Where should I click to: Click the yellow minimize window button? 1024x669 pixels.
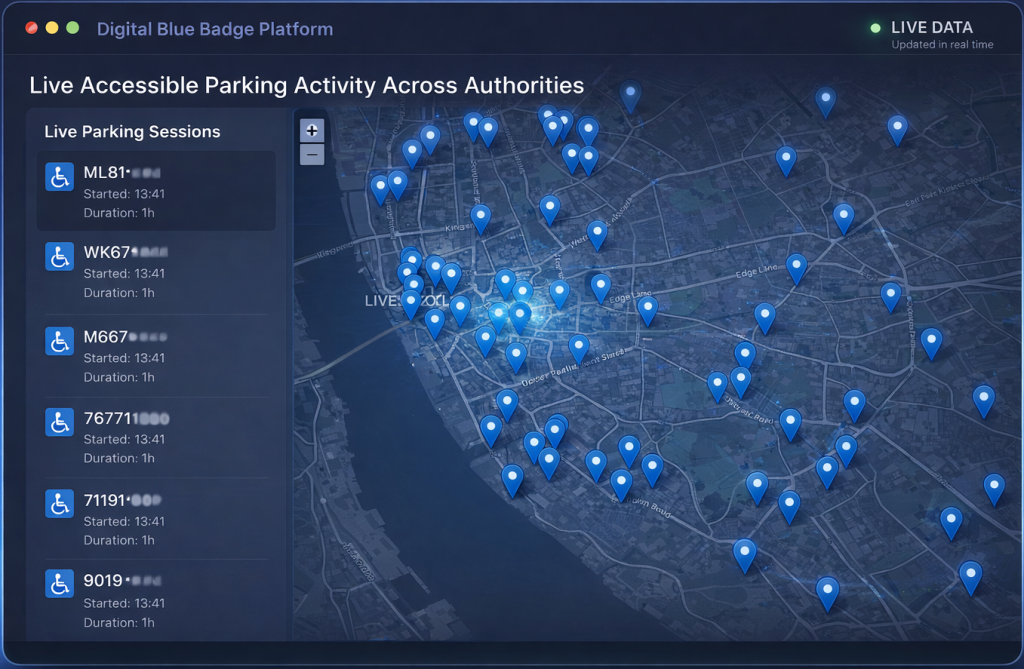click(52, 28)
